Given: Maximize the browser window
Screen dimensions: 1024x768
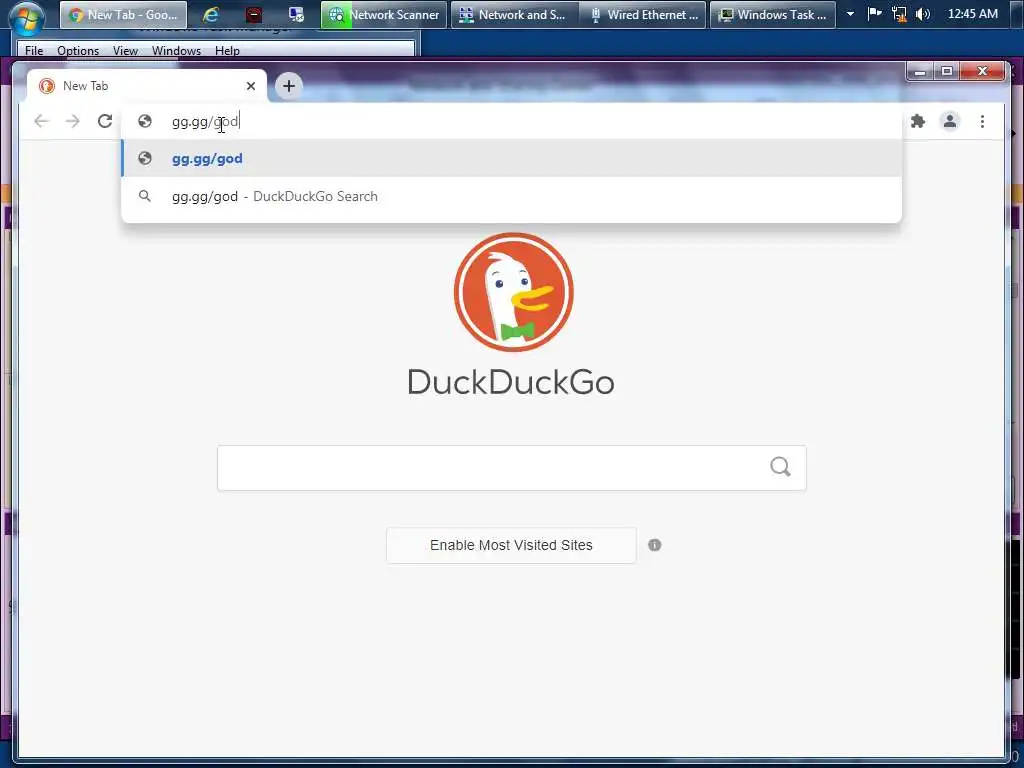Looking at the screenshot, I should [x=947, y=72].
